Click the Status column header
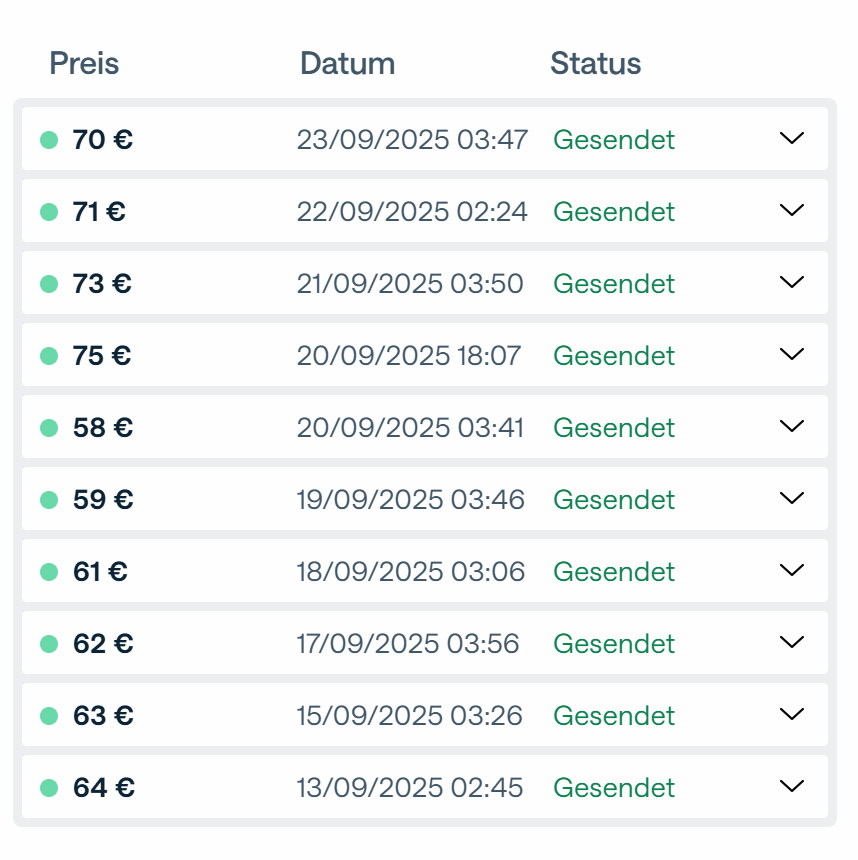The width and height of the screenshot is (858, 860). [x=595, y=64]
